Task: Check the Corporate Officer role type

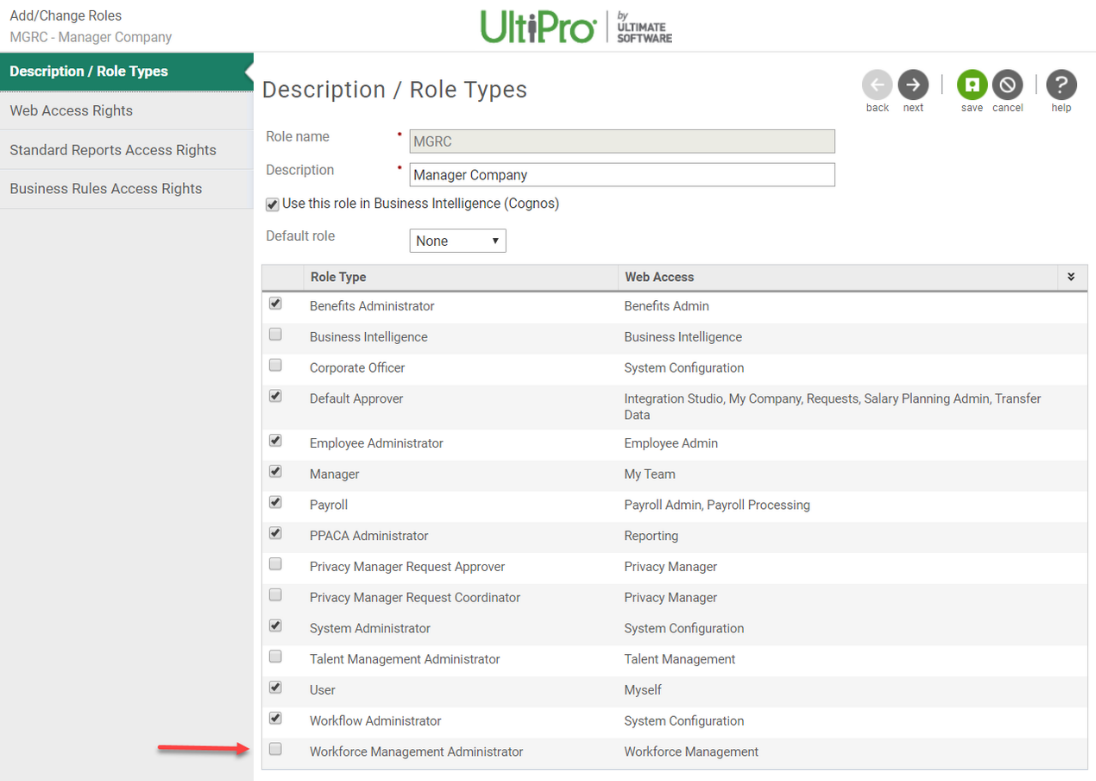Action: click(x=276, y=366)
